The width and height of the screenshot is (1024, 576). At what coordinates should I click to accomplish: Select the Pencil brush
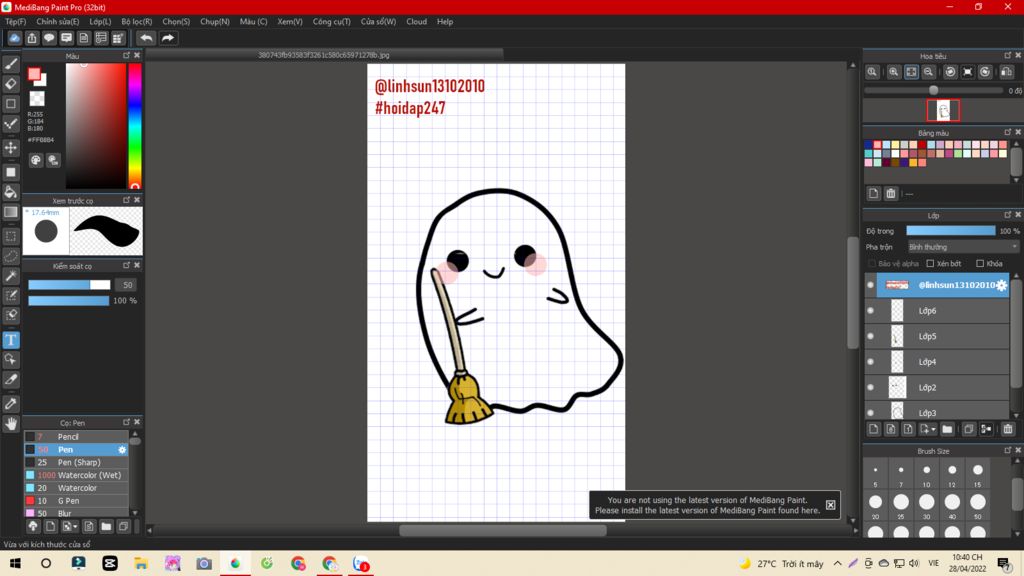tap(76, 437)
